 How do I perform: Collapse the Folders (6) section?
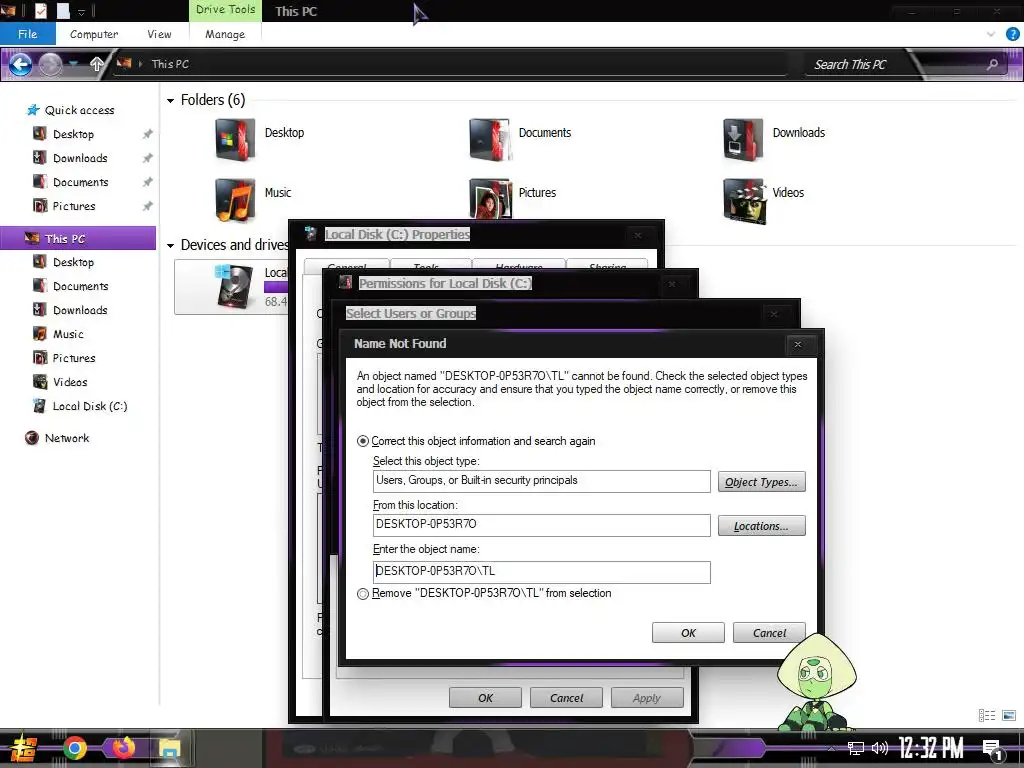coord(170,101)
